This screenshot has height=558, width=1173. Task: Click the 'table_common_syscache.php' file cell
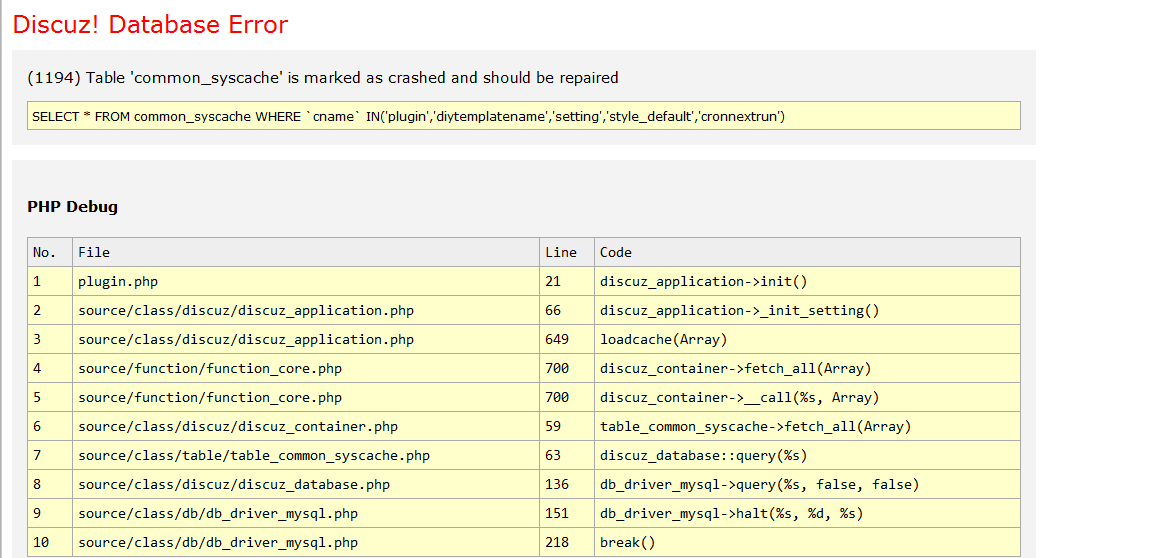click(306, 456)
